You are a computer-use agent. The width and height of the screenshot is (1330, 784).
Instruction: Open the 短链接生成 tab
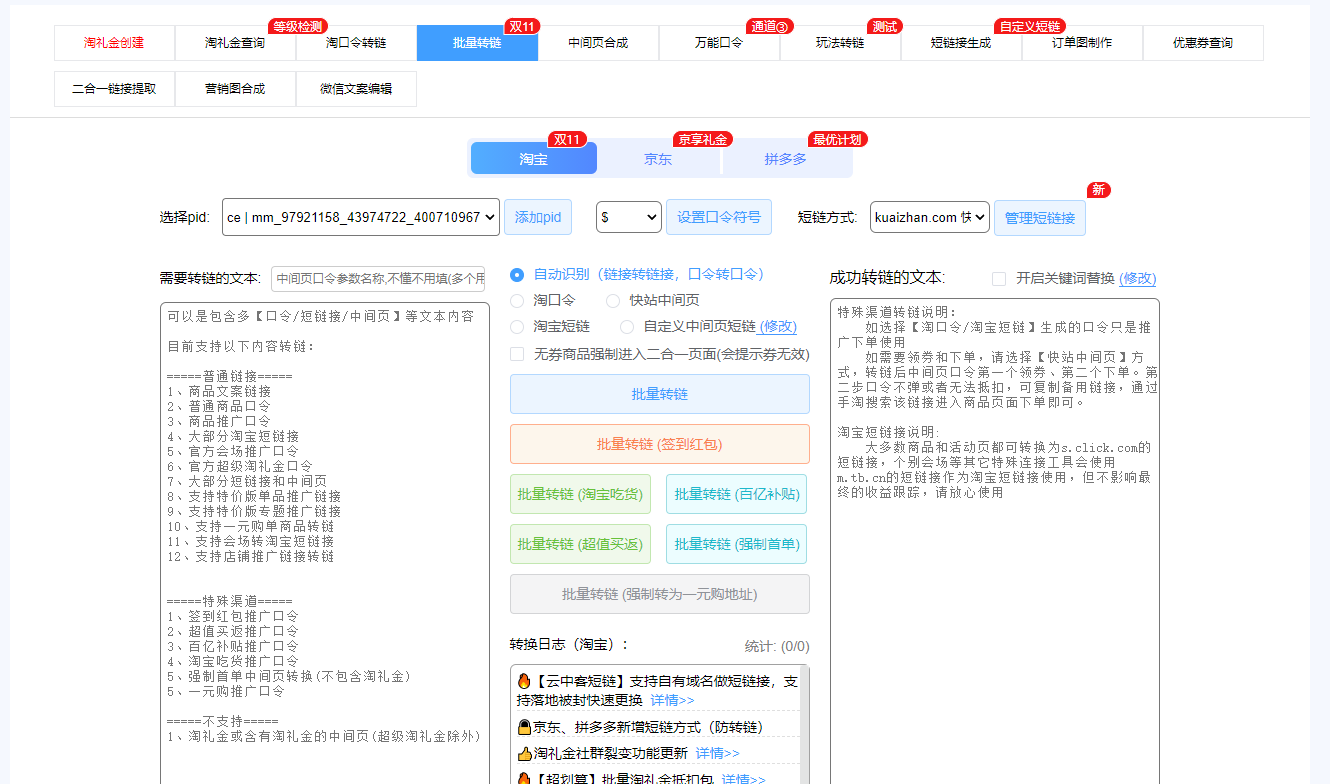(961, 43)
